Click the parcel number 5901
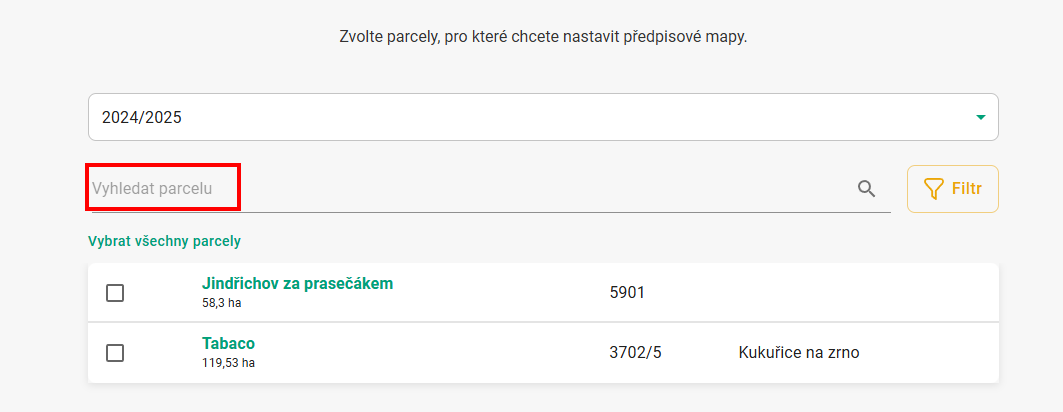 coord(627,293)
